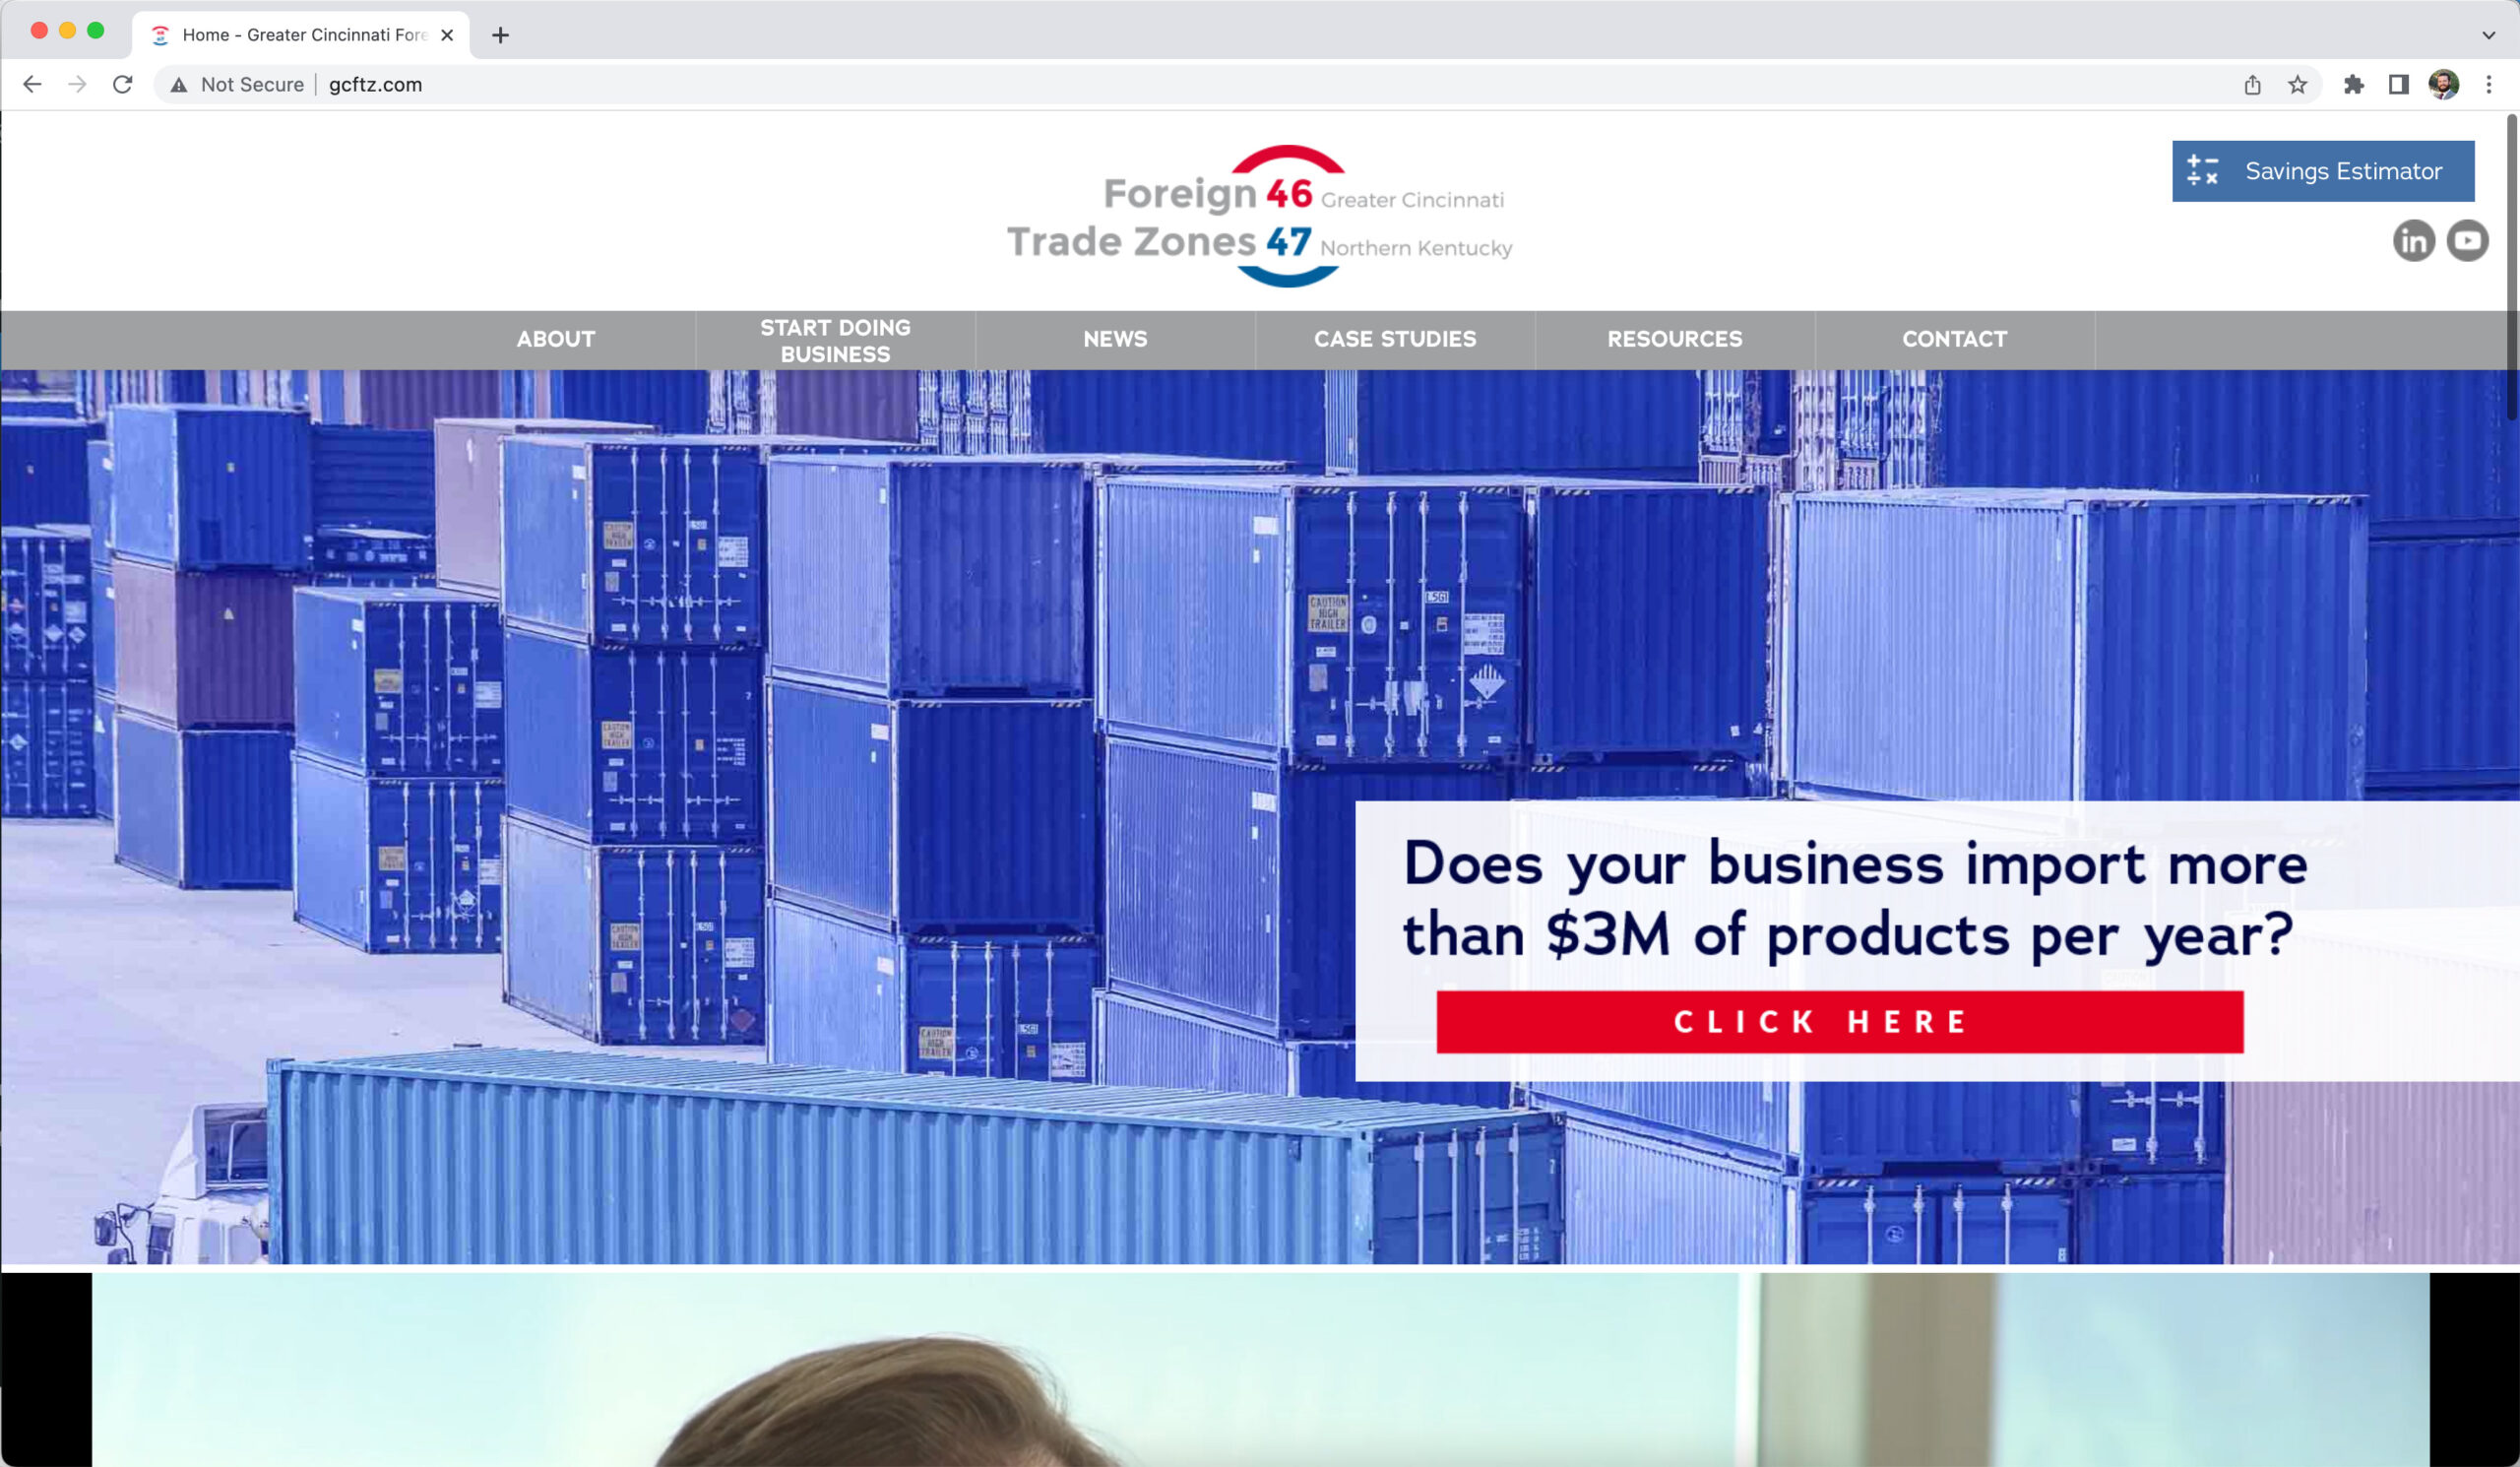Toggle the page reload refresh button

click(x=124, y=84)
